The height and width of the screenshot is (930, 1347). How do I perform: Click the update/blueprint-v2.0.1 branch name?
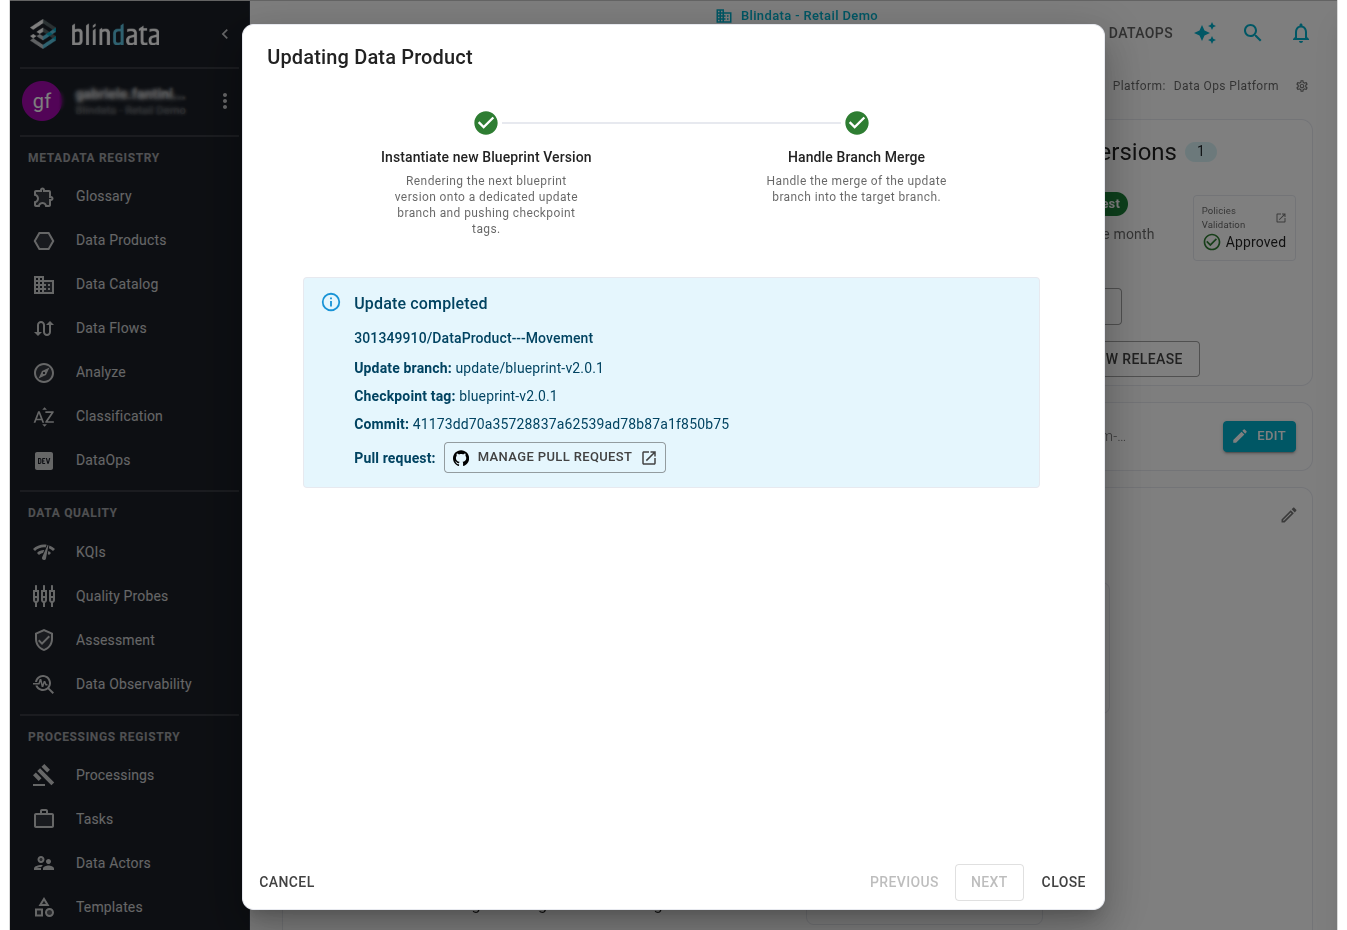click(x=529, y=368)
